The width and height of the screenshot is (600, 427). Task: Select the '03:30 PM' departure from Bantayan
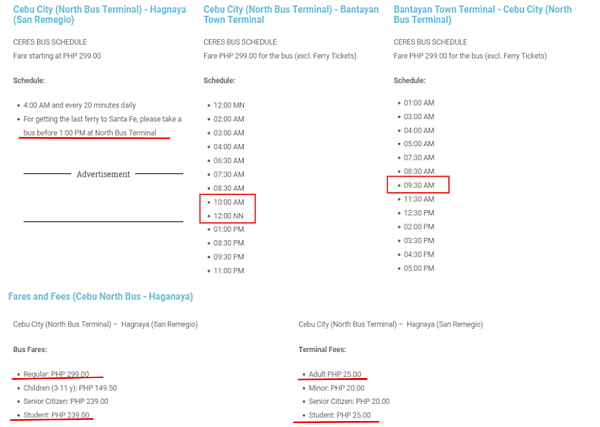click(x=419, y=241)
